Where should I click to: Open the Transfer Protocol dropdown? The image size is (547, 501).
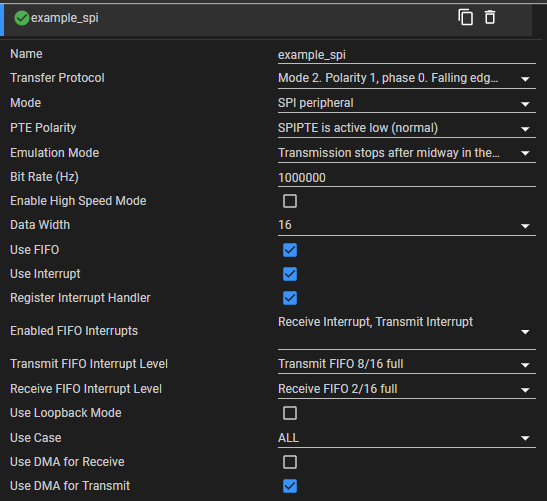coord(407,78)
